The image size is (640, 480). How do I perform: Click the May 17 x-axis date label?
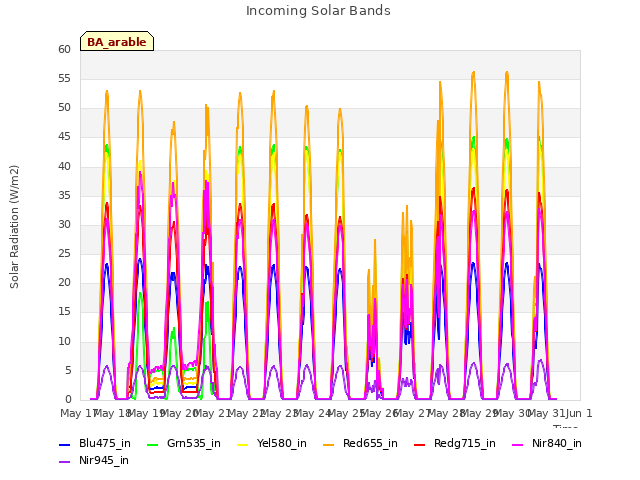78,413
